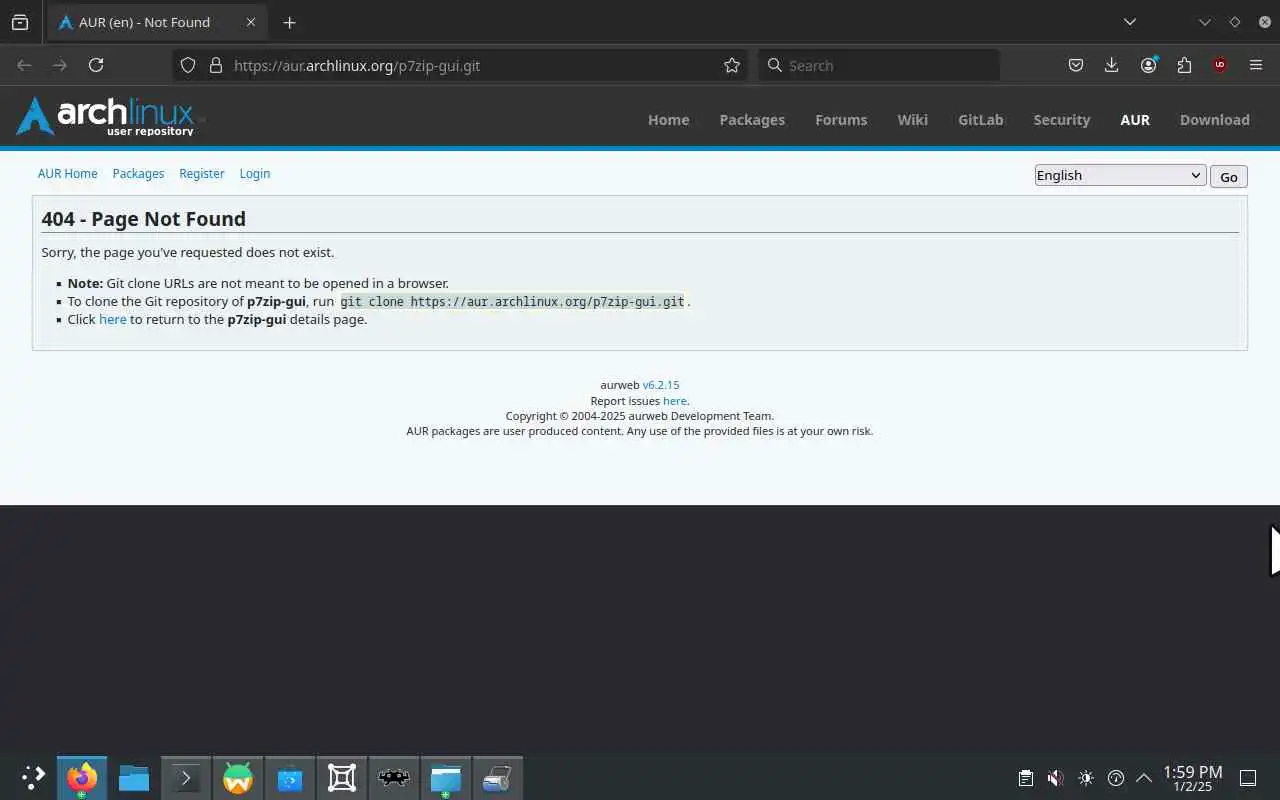Click the Show Desktop button
This screenshot has width=1280, height=800.
pos(1248,778)
